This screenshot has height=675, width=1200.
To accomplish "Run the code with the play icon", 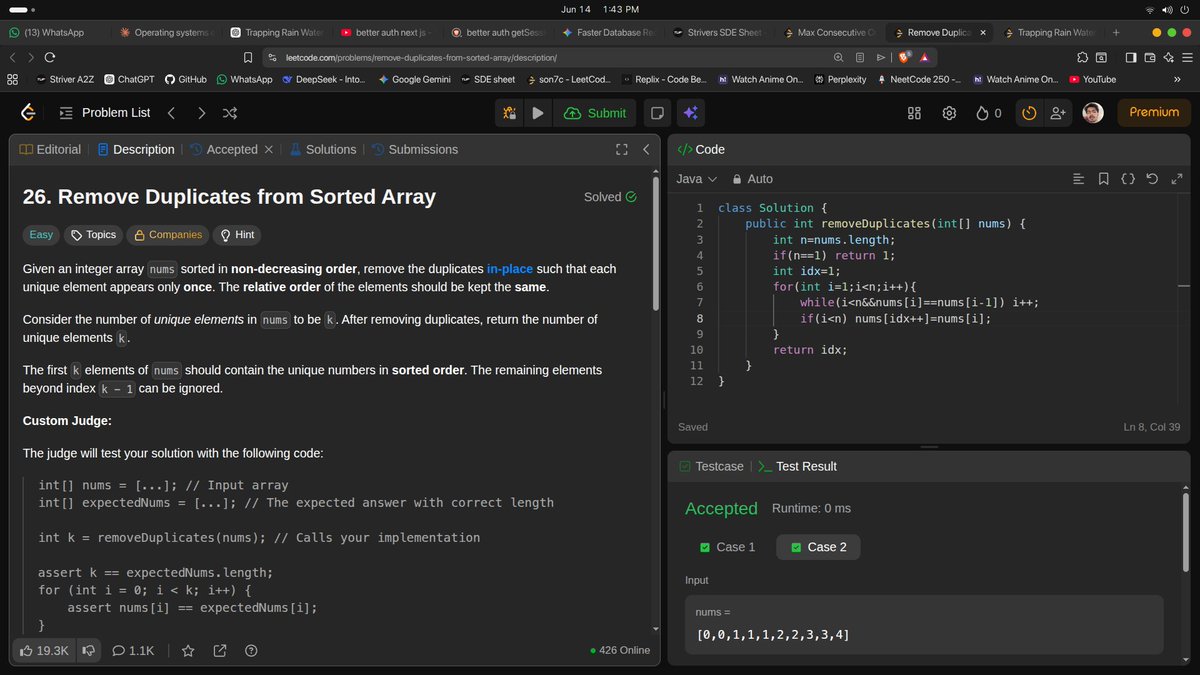I will (x=538, y=113).
